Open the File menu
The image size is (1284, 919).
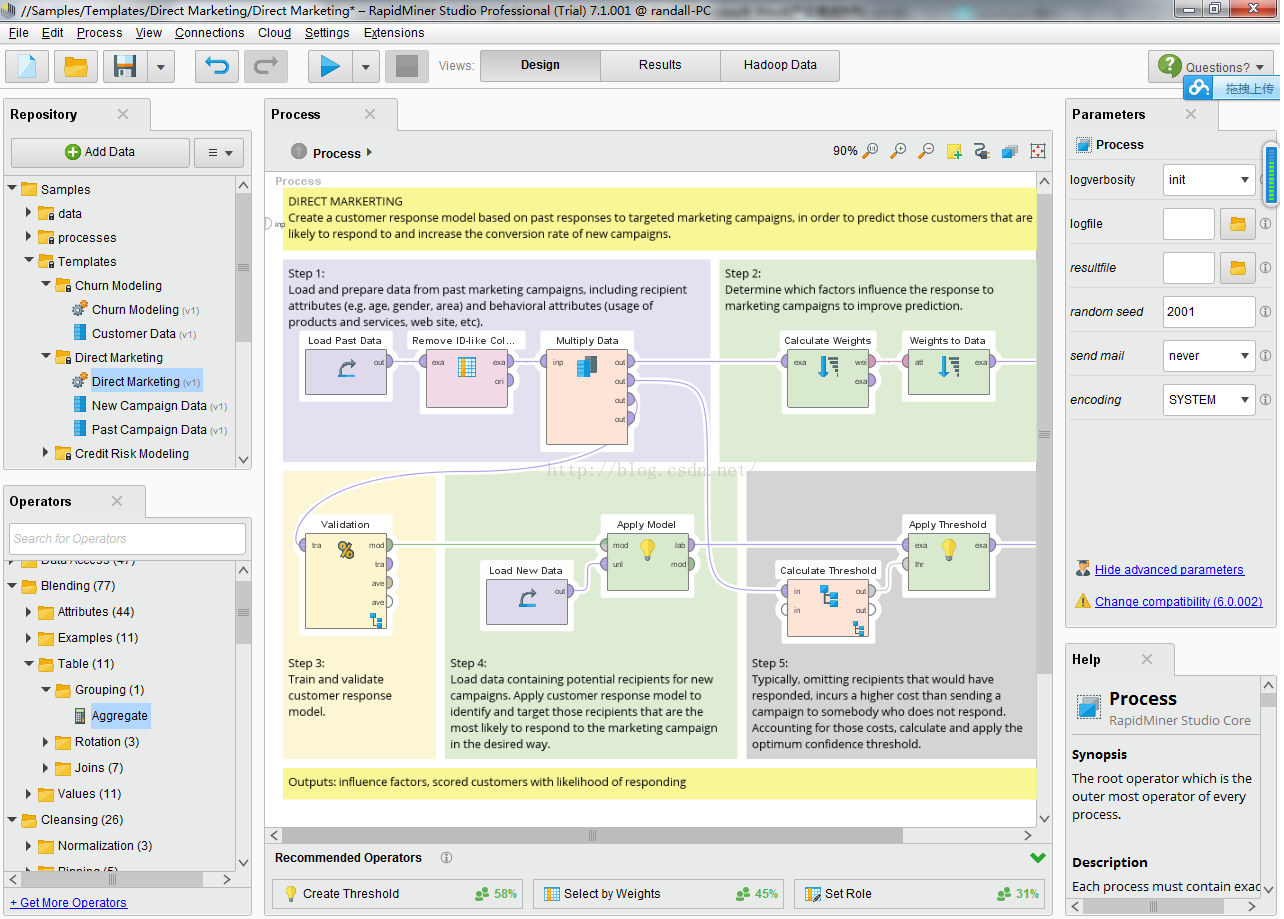[x=19, y=33]
